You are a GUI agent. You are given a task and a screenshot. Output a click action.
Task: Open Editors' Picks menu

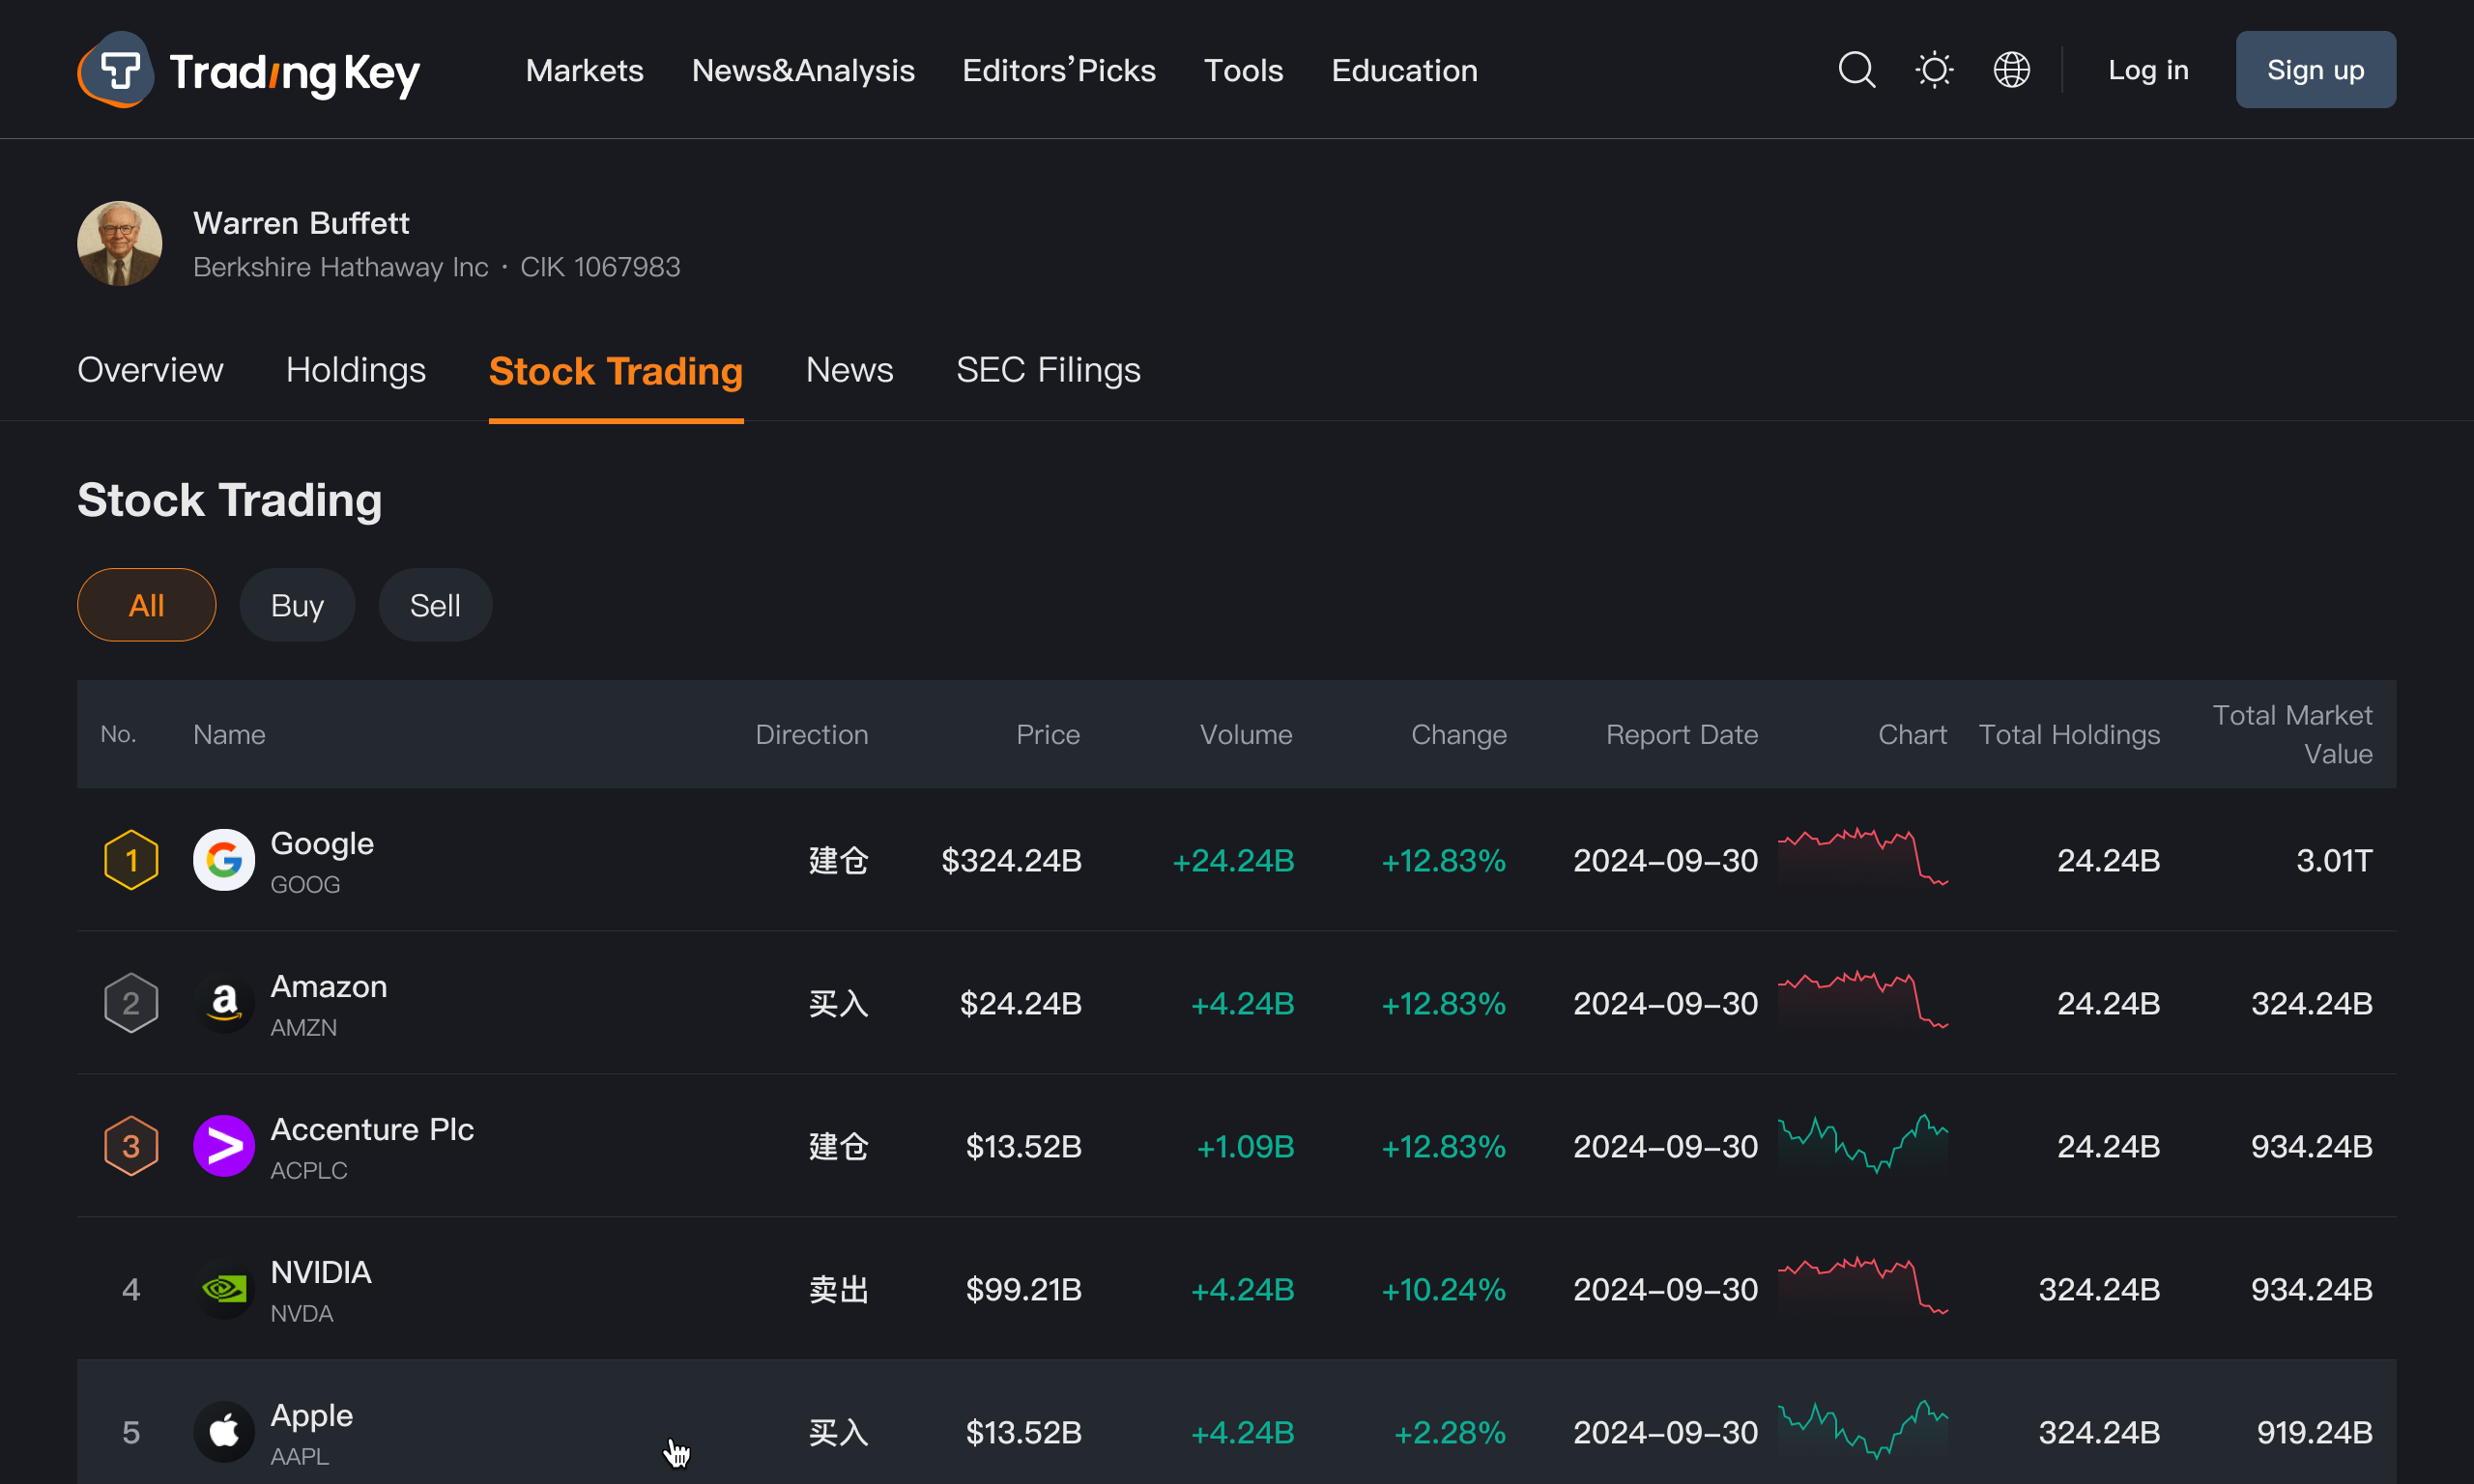[1059, 70]
